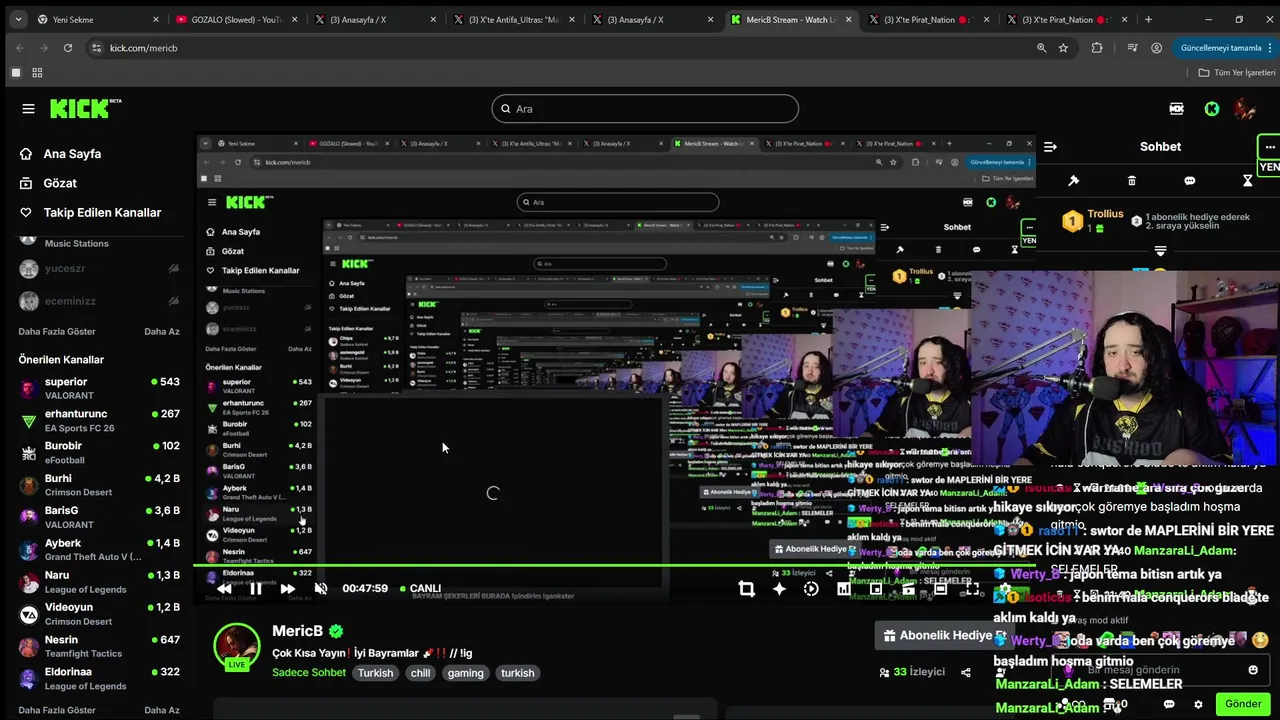The width and height of the screenshot is (1280, 720).
Task: Toggle theater mode in player
Action: (940, 589)
